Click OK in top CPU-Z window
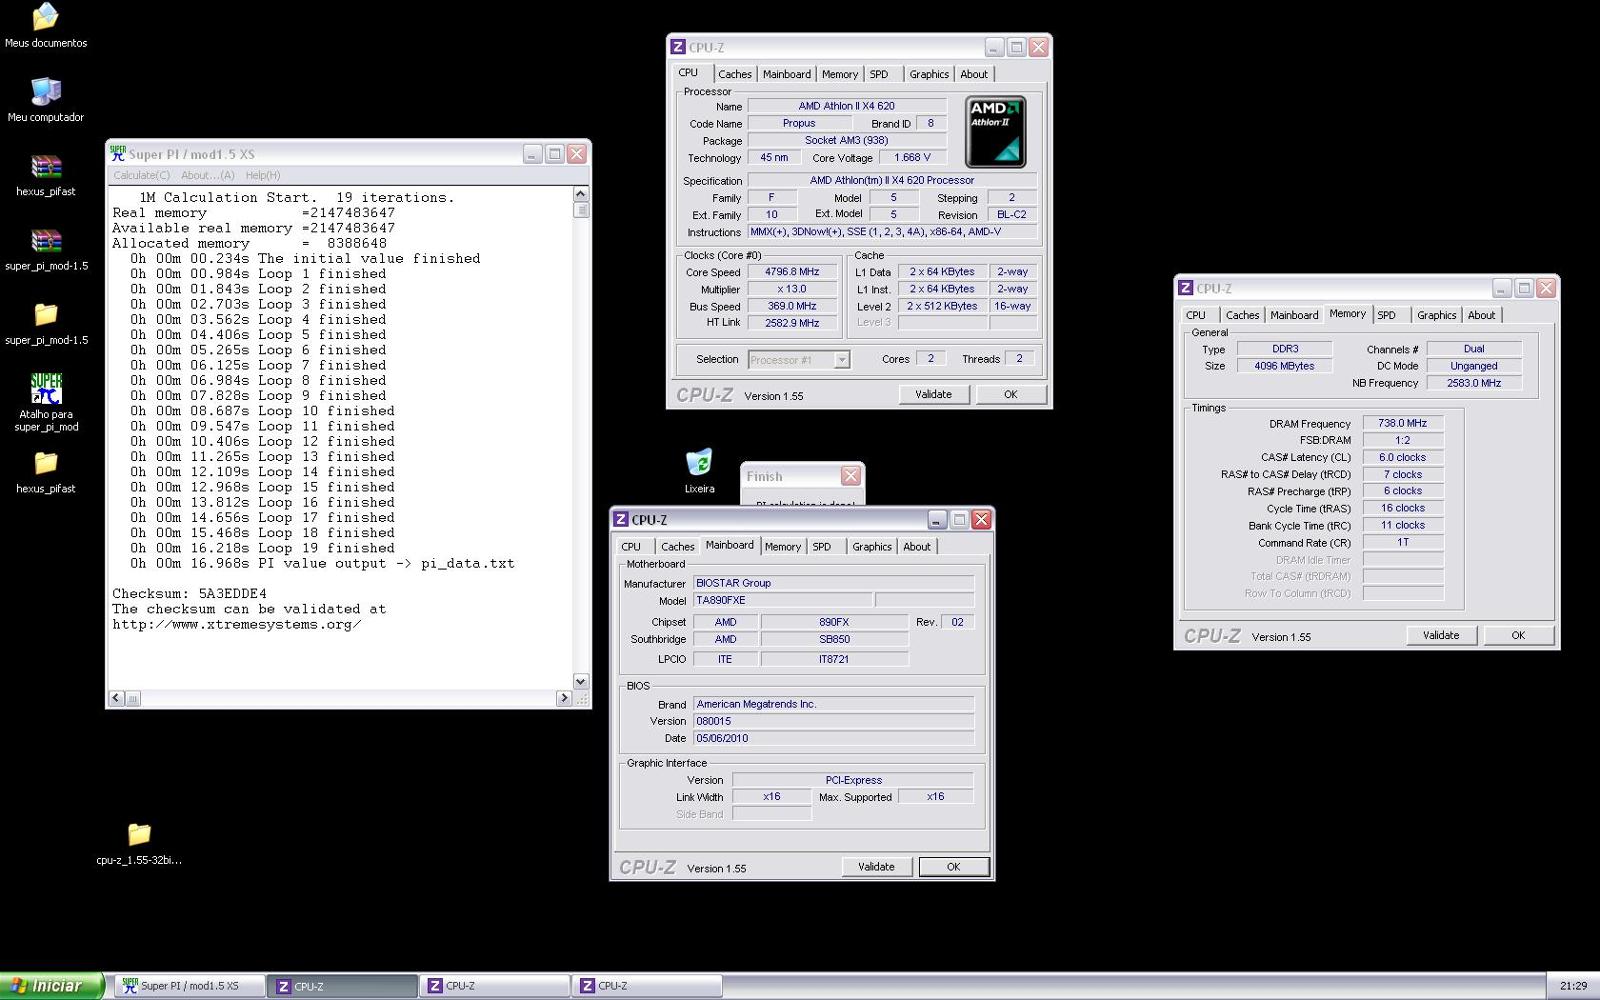Image resolution: width=1600 pixels, height=1000 pixels. point(1011,394)
